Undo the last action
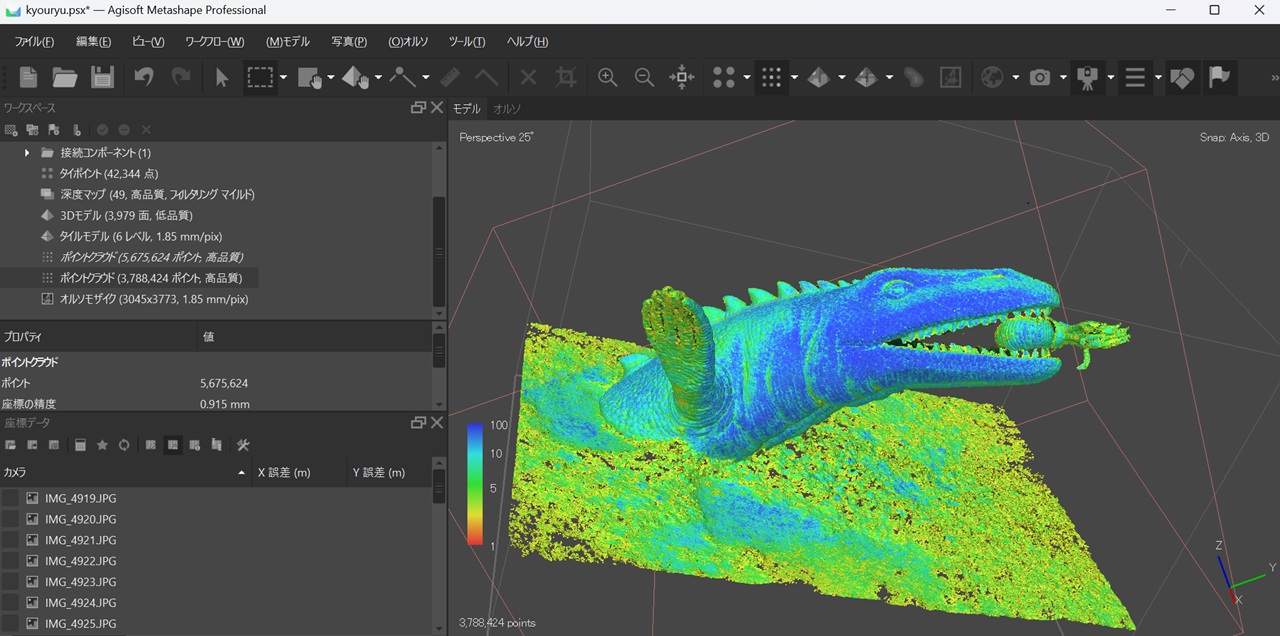The height and width of the screenshot is (636, 1280). 144,77
